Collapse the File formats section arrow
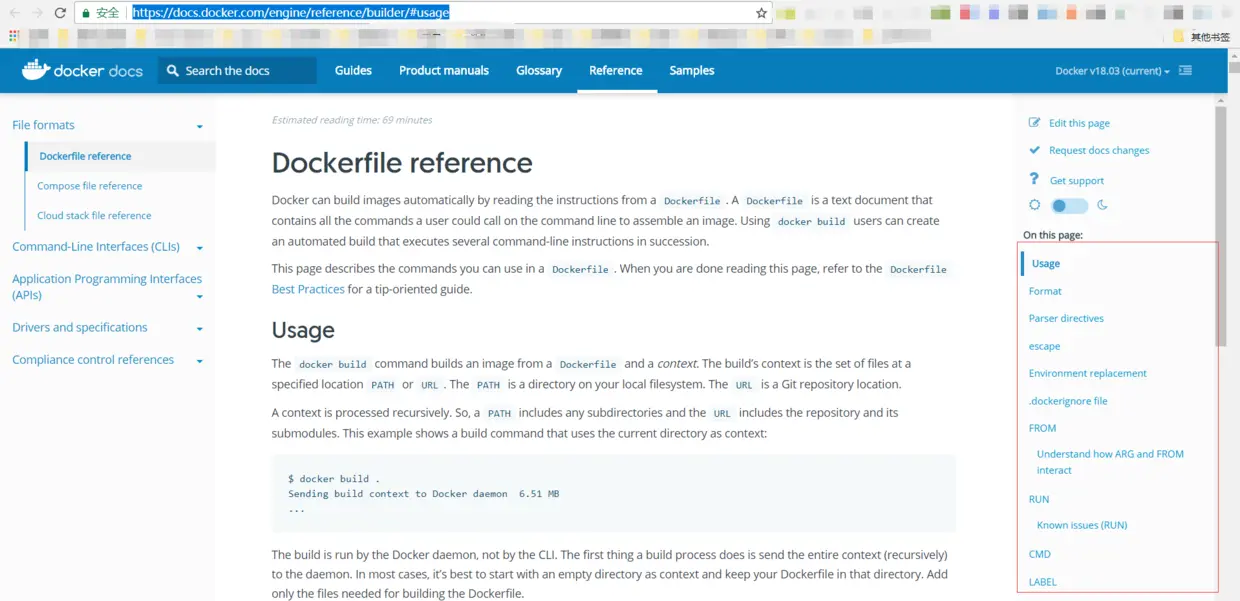This screenshot has width=1240, height=601. tap(200, 127)
